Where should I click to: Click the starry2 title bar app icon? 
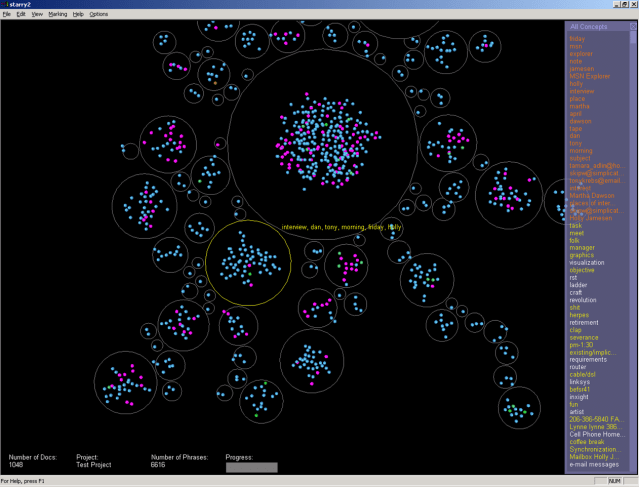(x=6, y=4)
